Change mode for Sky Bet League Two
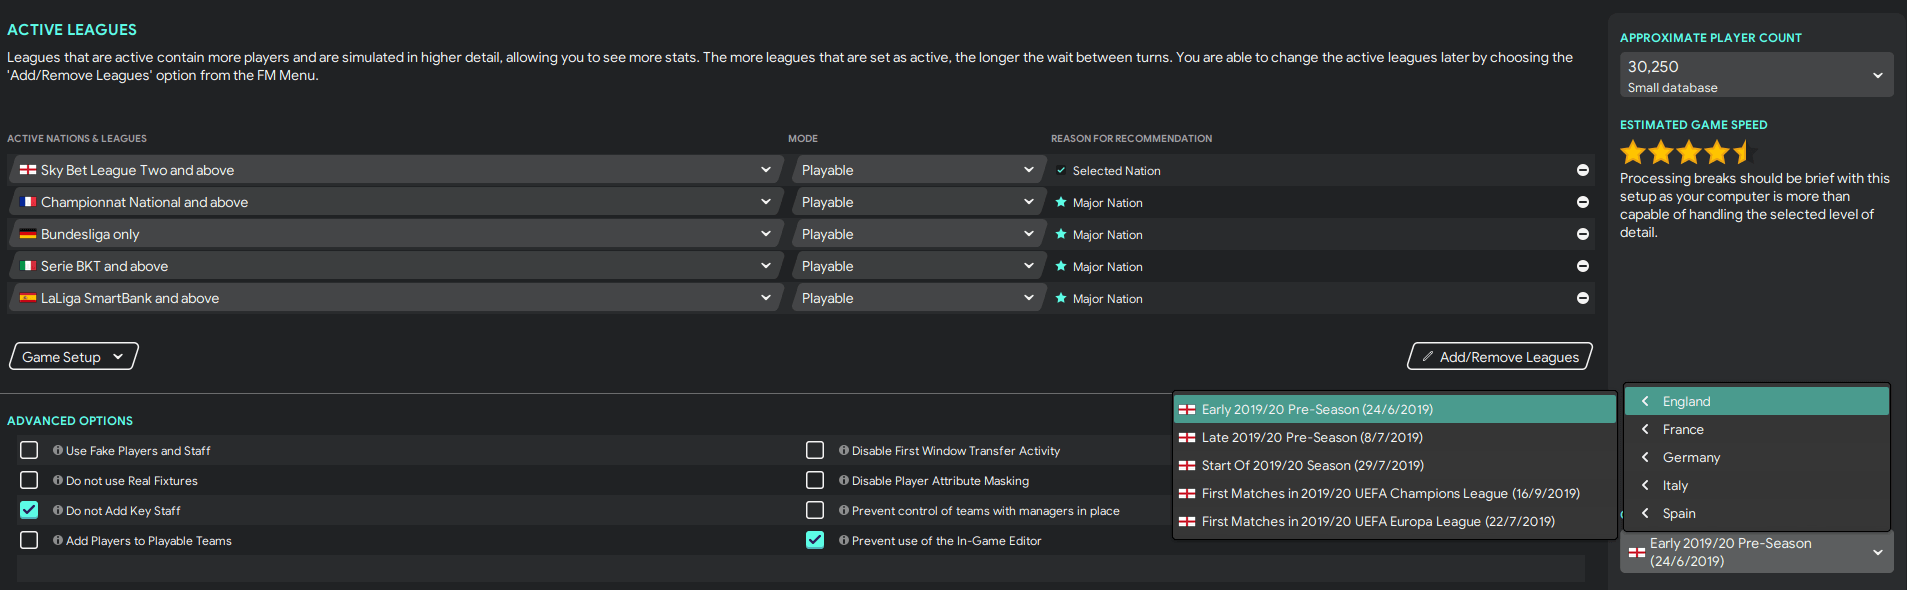The height and width of the screenshot is (590, 1907). (x=918, y=170)
